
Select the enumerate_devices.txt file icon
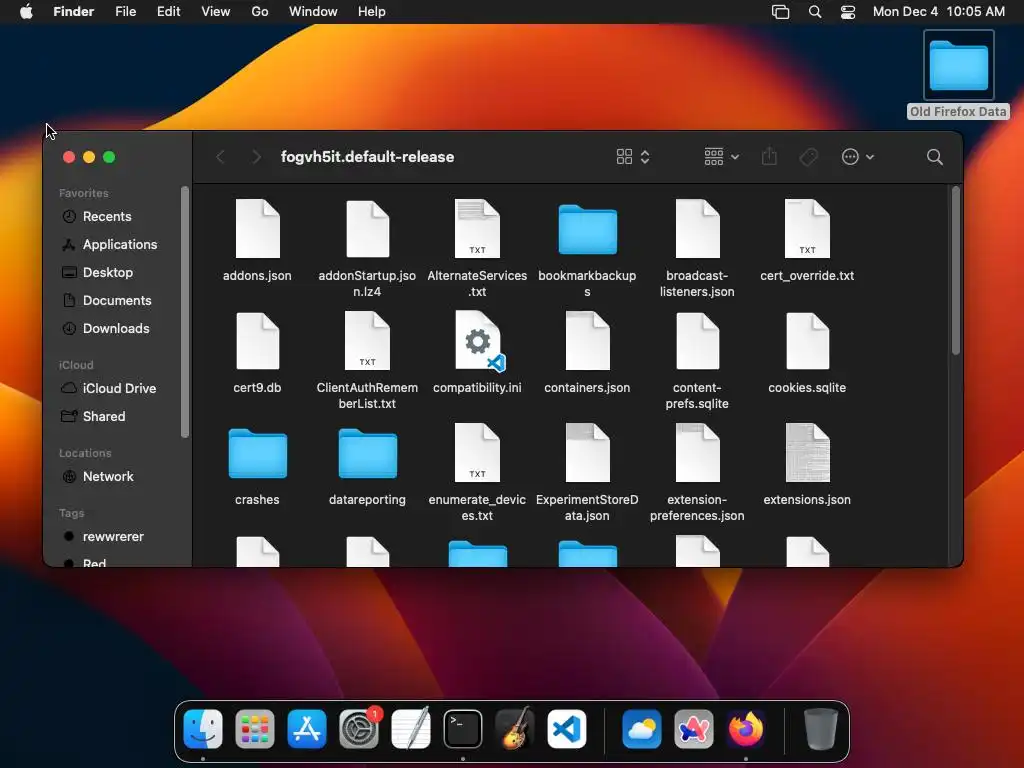tap(477, 453)
